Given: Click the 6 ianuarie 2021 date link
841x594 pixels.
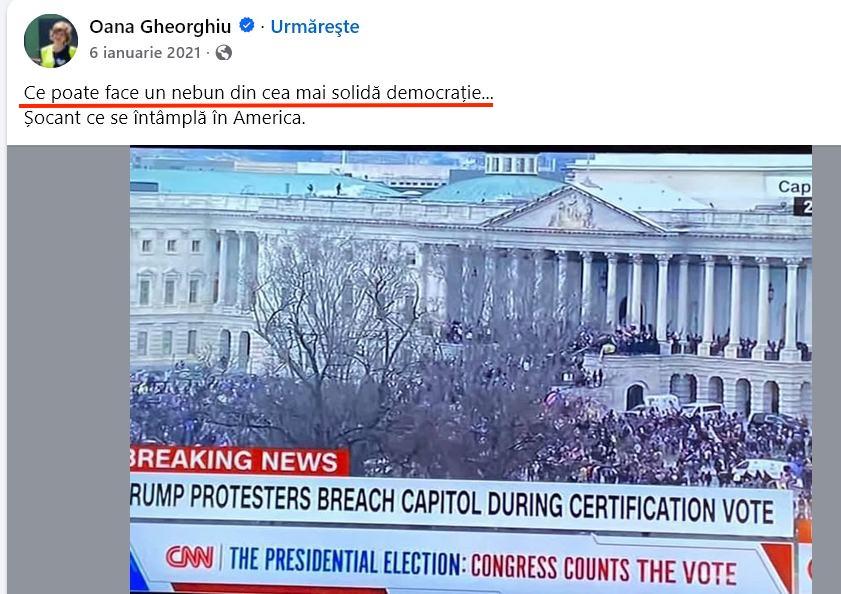Looking at the screenshot, I should (145, 53).
